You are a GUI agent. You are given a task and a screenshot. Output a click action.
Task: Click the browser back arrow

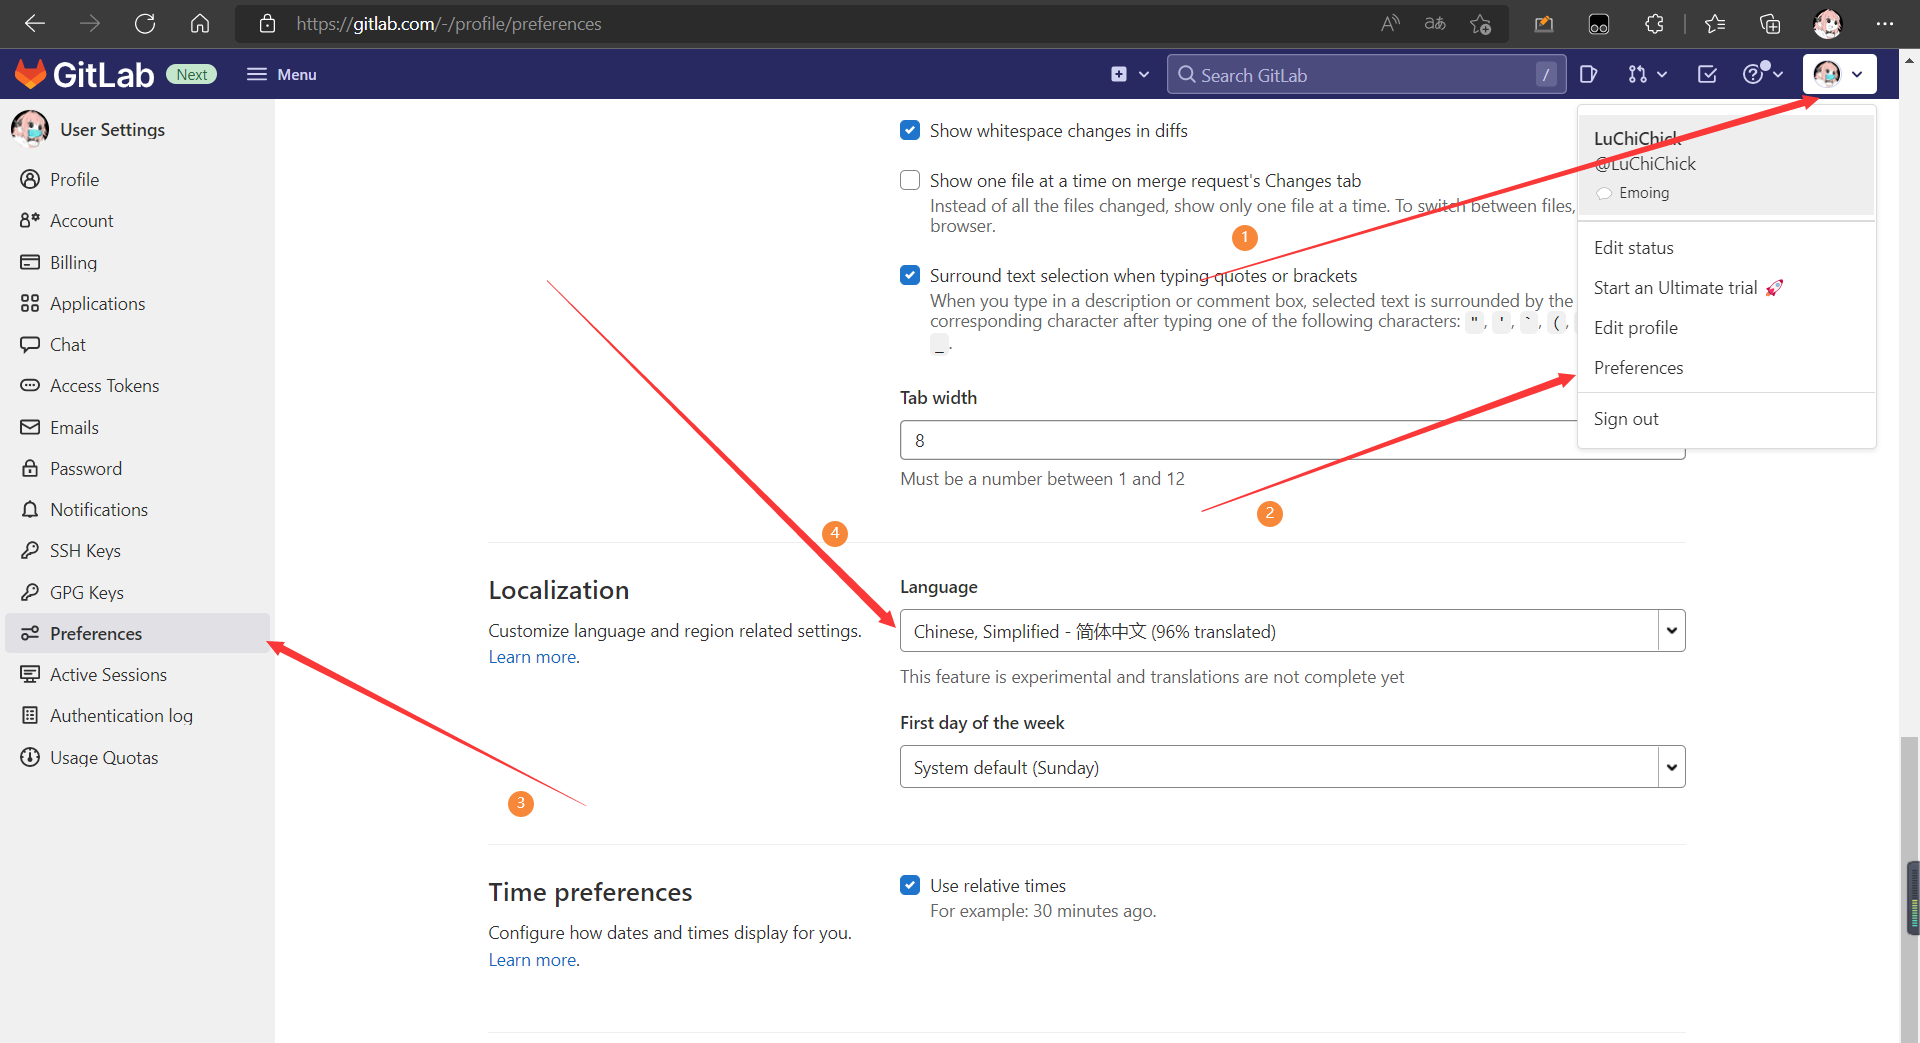click(35, 23)
